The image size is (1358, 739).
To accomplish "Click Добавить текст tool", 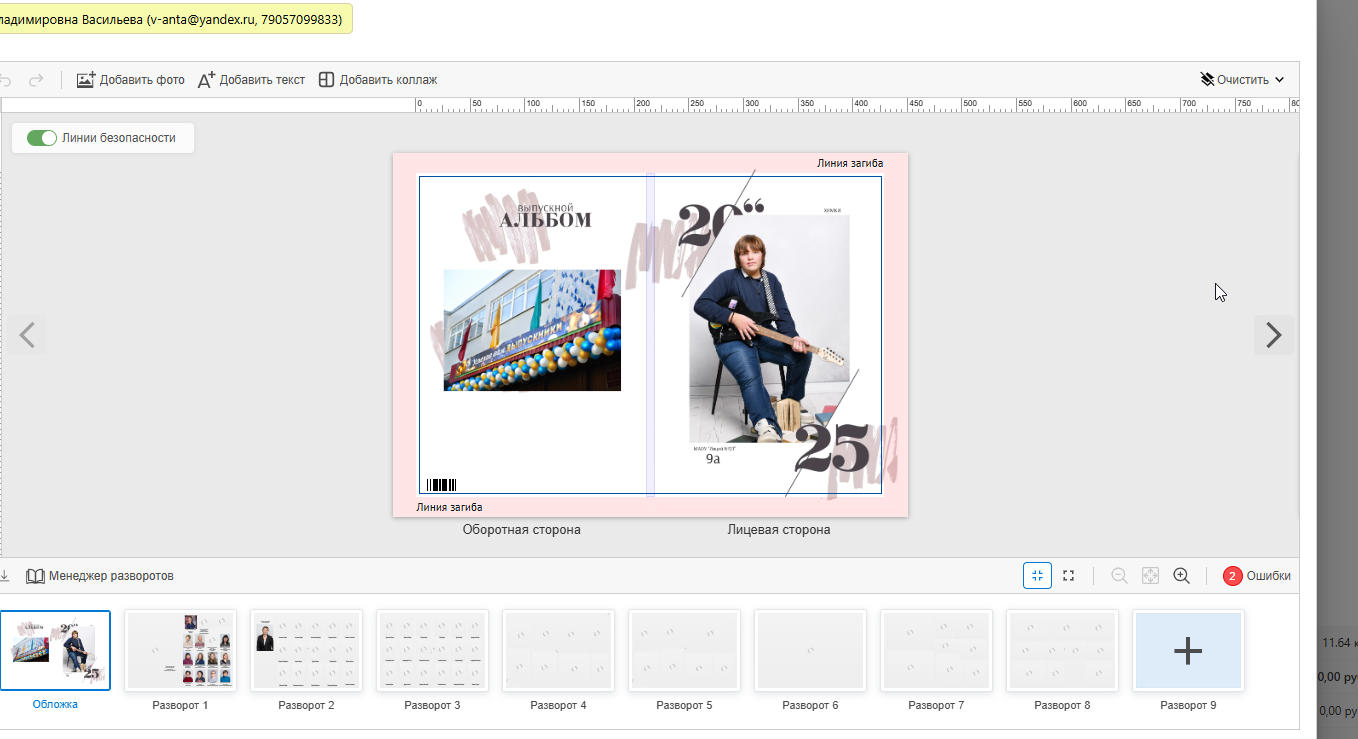I will click(251, 80).
